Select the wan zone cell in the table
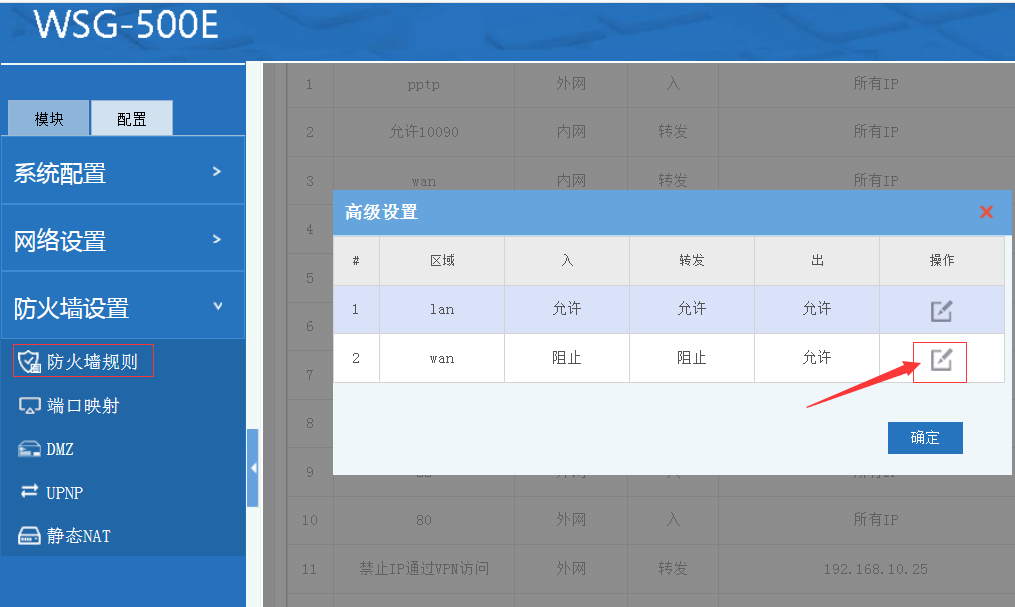The width and height of the screenshot is (1015, 607). coord(441,358)
